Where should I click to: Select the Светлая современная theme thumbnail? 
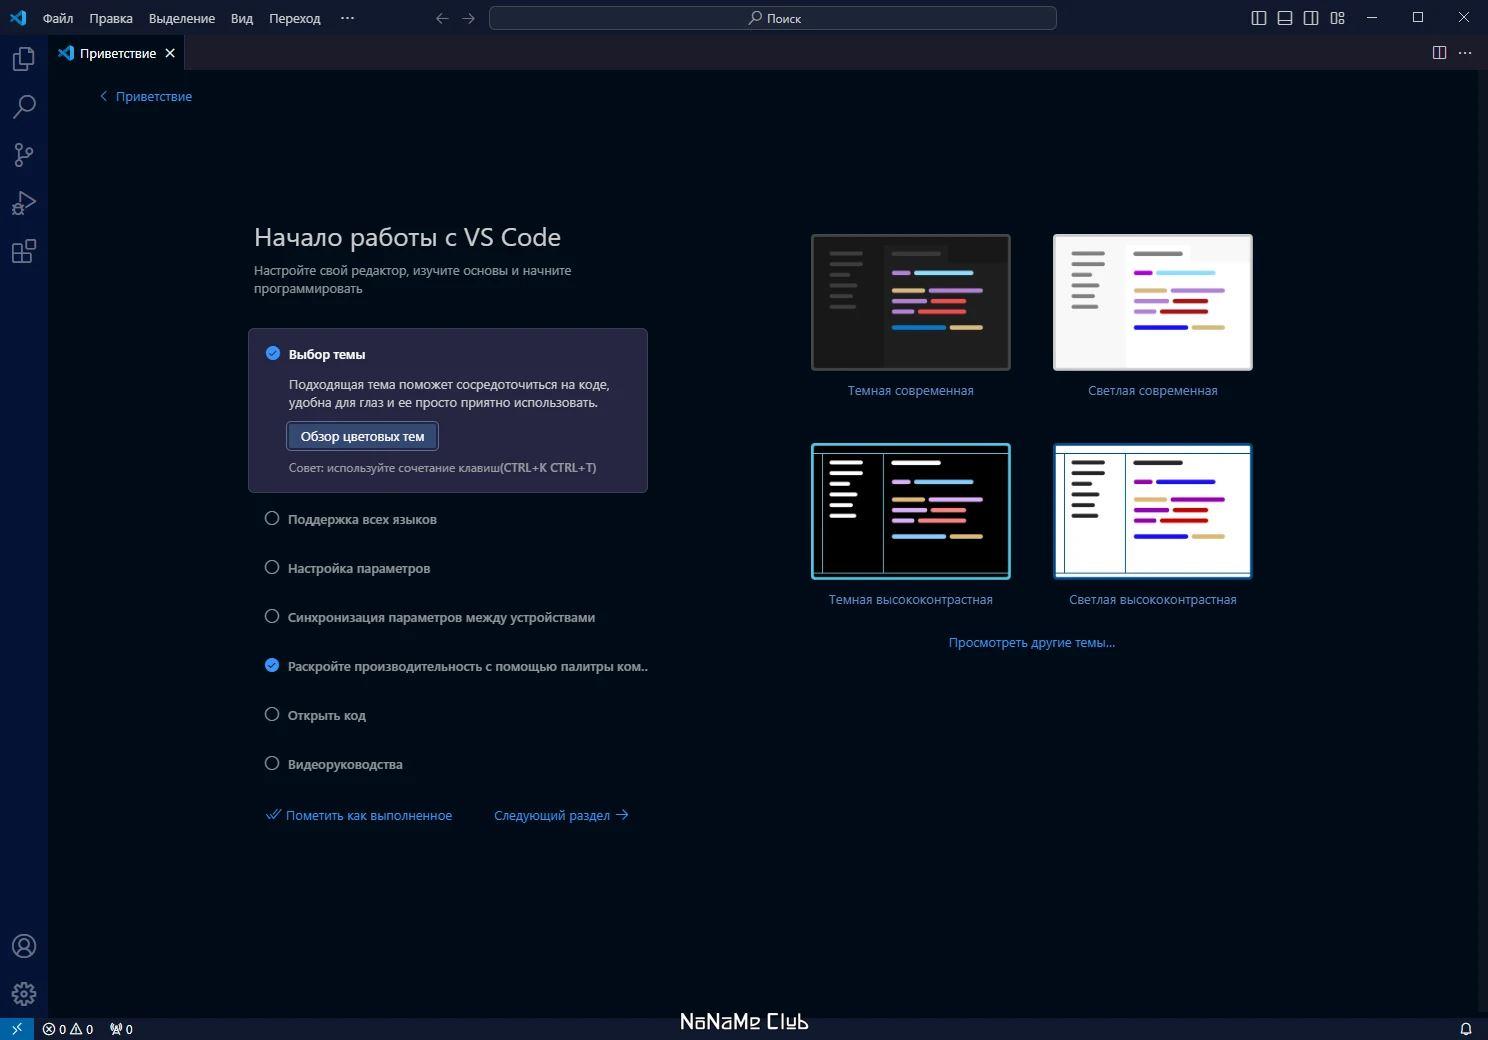click(1153, 302)
